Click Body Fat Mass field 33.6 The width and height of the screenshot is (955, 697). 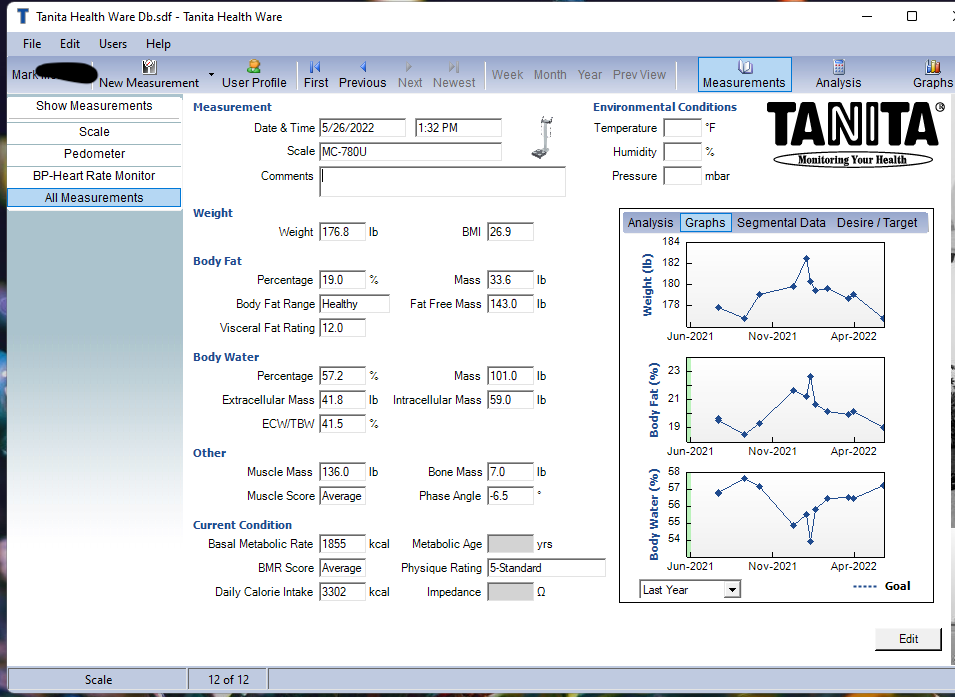tap(510, 280)
